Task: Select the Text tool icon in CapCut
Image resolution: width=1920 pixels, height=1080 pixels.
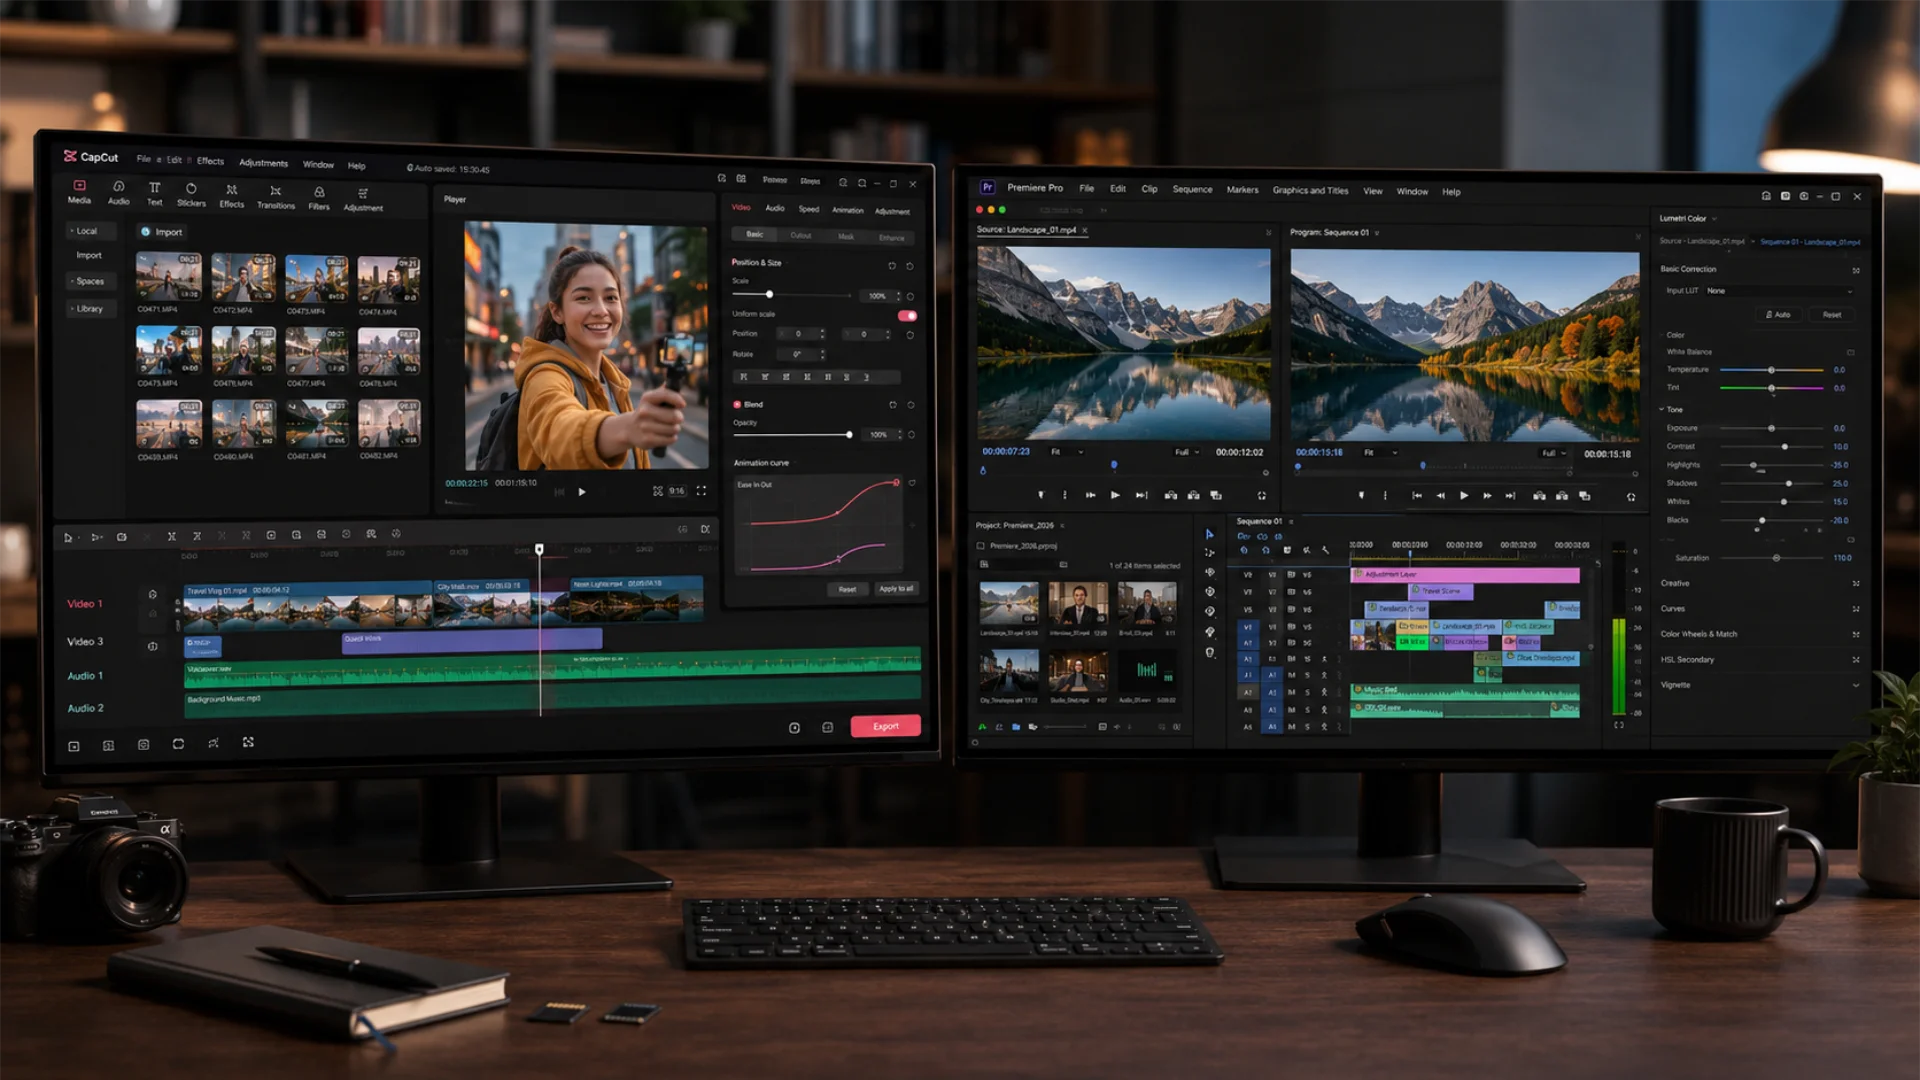Action: pyautogui.click(x=154, y=188)
